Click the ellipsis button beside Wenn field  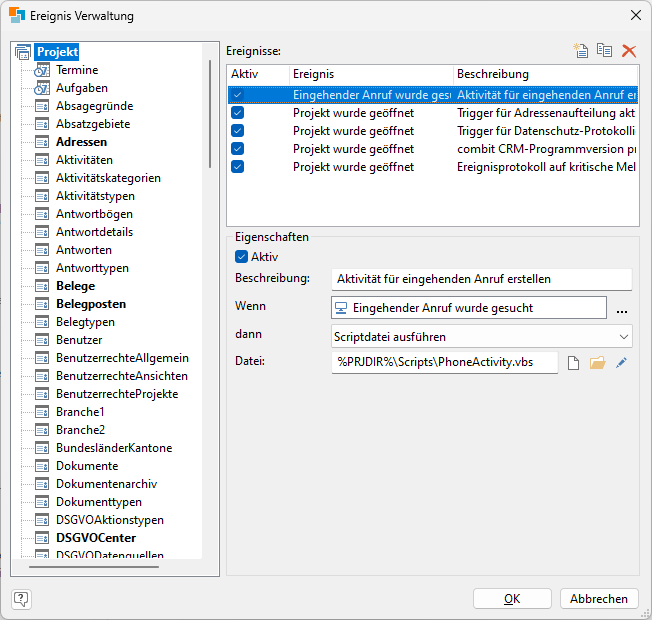(x=622, y=309)
